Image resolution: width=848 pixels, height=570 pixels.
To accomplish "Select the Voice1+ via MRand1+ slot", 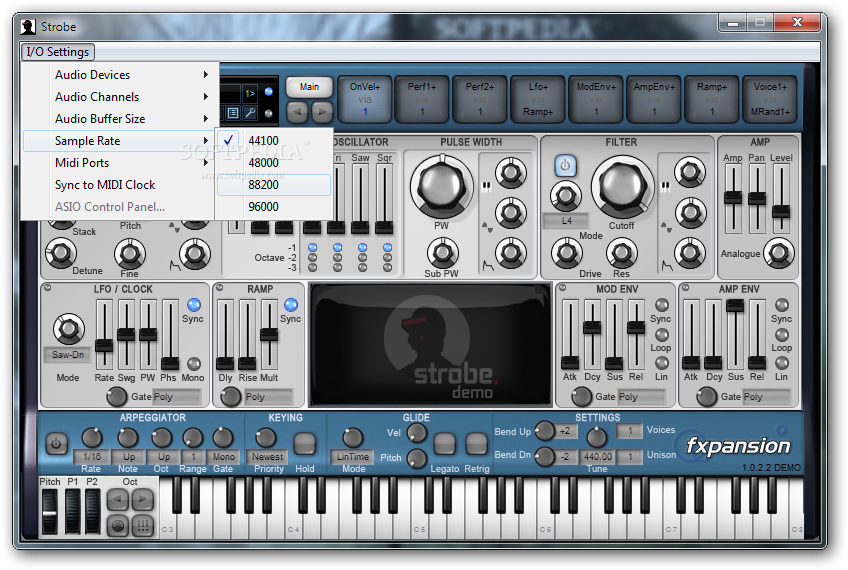I will pyautogui.click(x=770, y=99).
